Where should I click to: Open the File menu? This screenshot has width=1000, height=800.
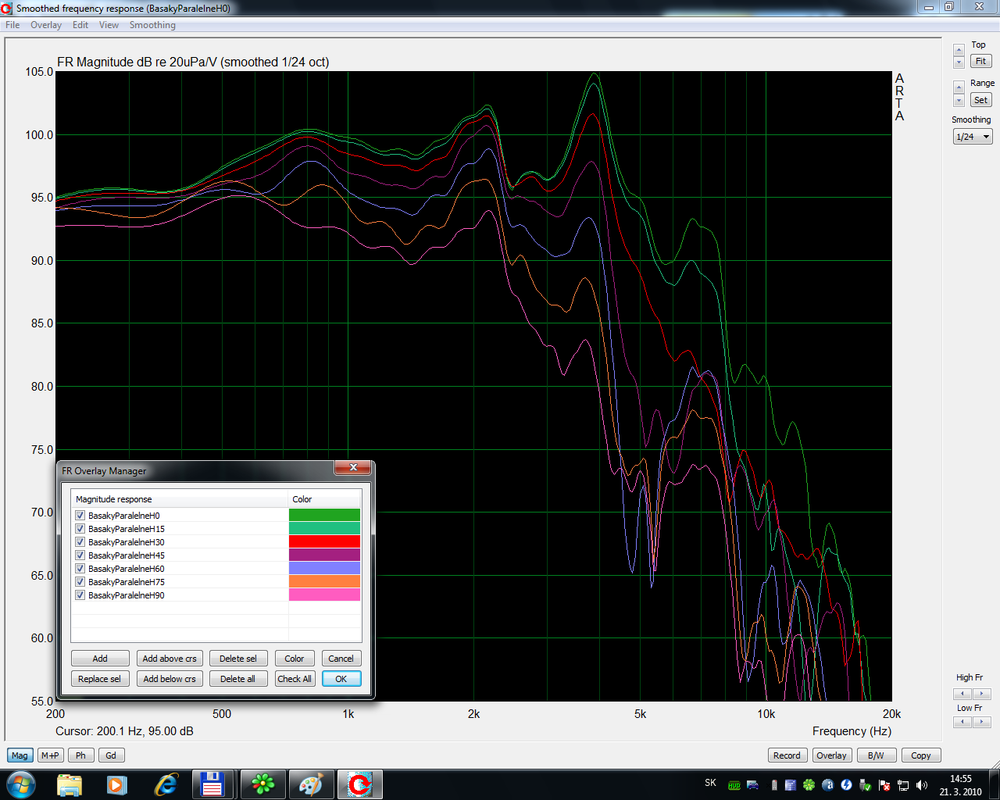[x=13, y=25]
